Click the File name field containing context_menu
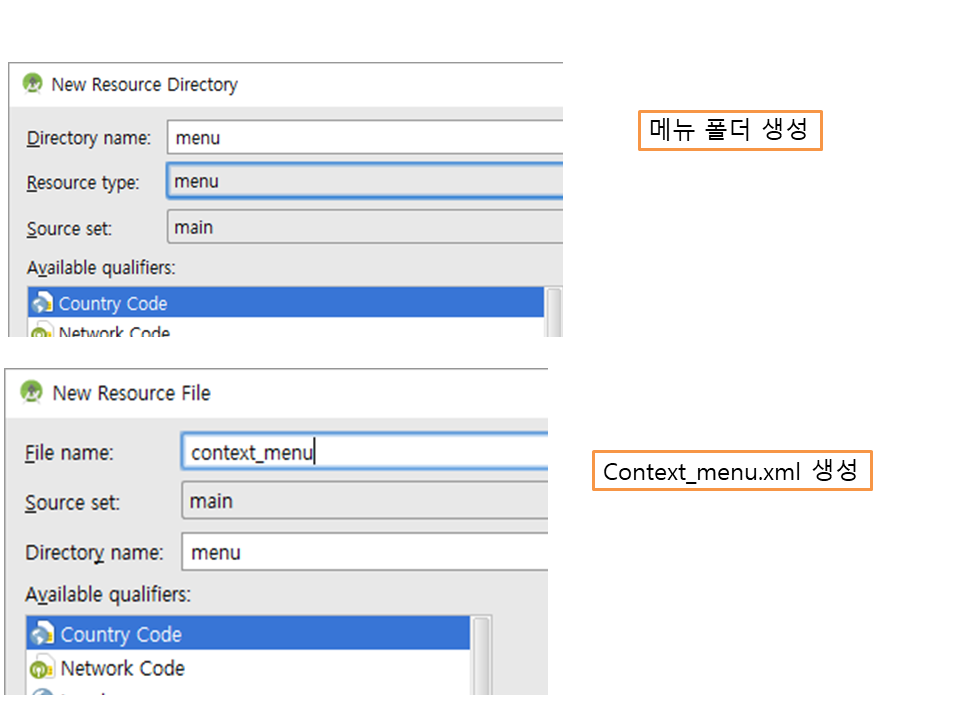Image resolution: width=960 pixels, height=720 pixels. point(366,452)
